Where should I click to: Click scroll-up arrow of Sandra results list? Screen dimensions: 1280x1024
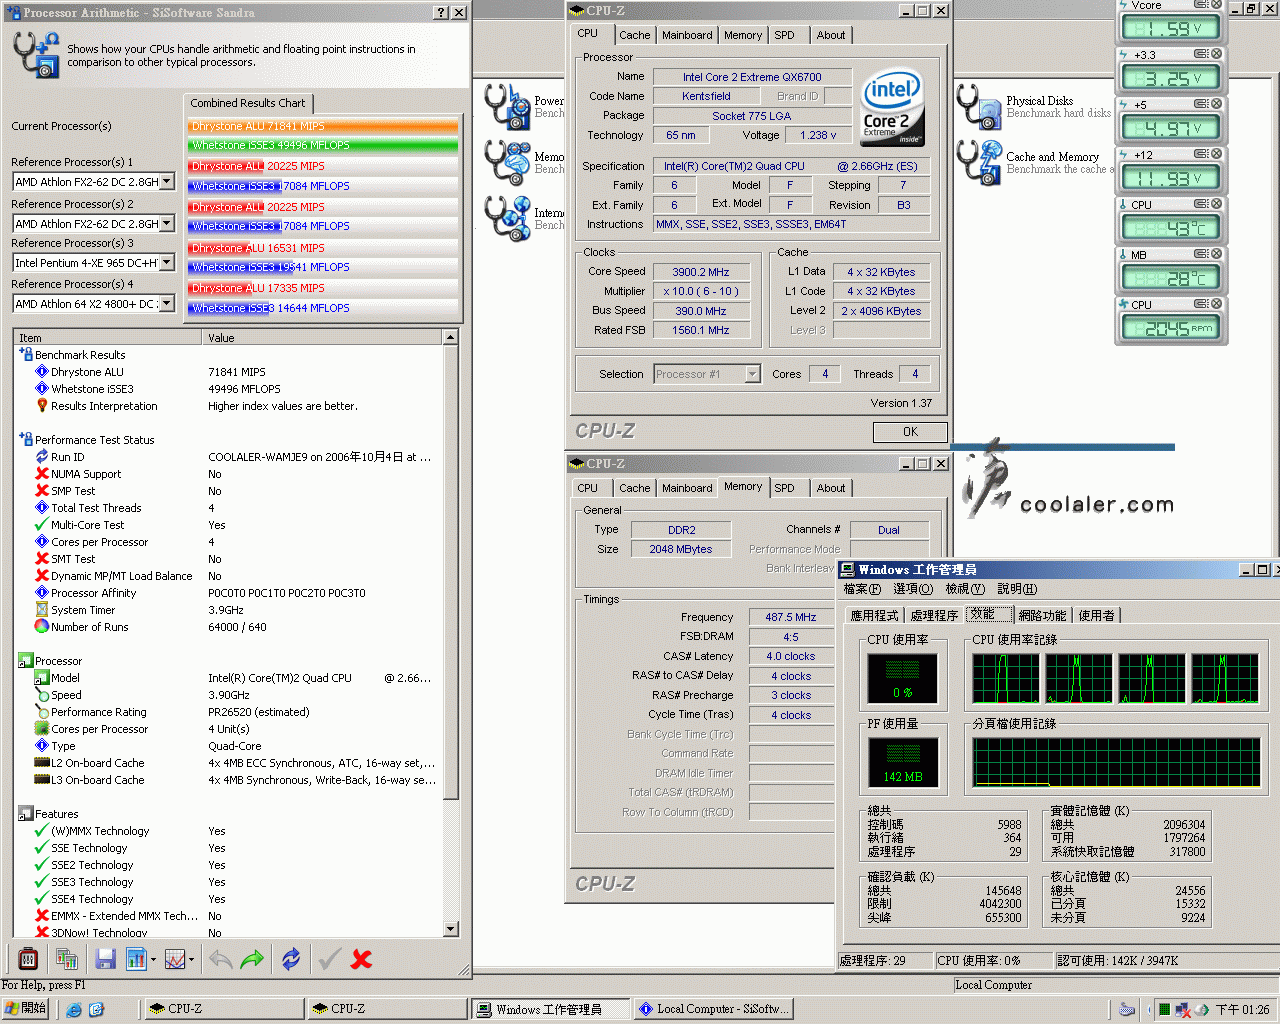coord(450,338)
